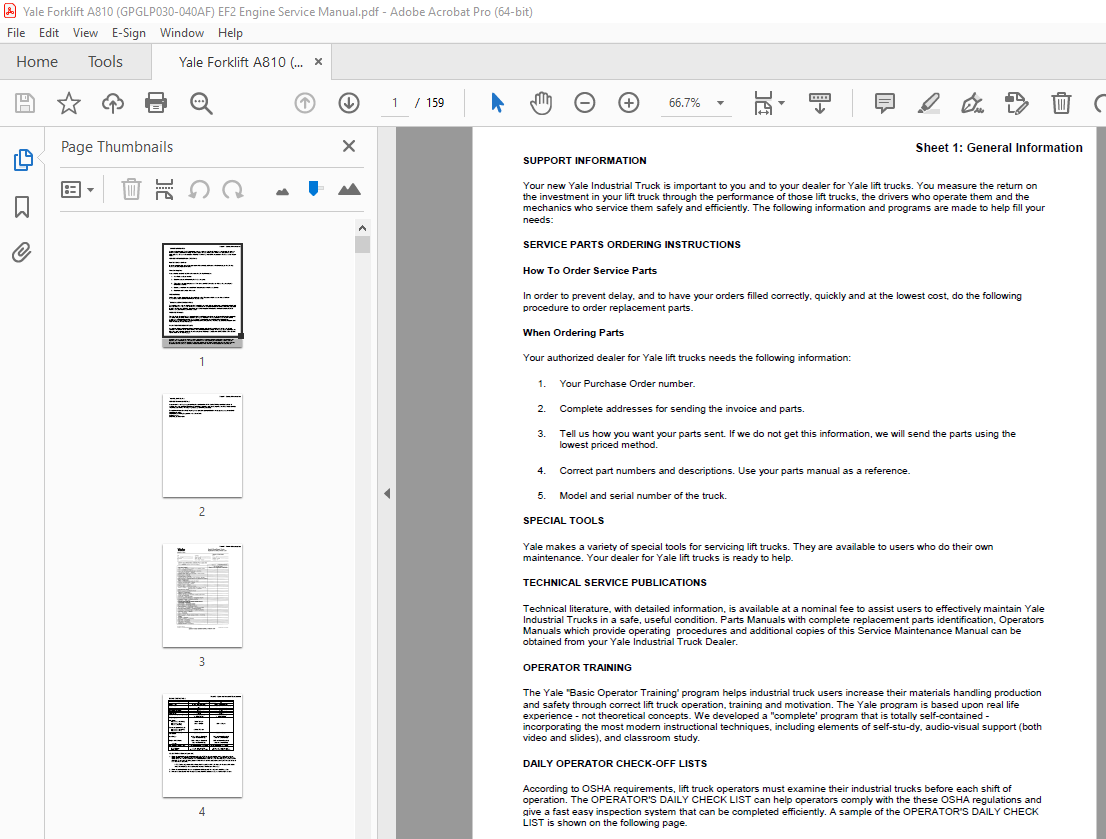This screenshot has width=1106, height=839.
Task: Select the arrow Selection tool
Action: point(497,103)
